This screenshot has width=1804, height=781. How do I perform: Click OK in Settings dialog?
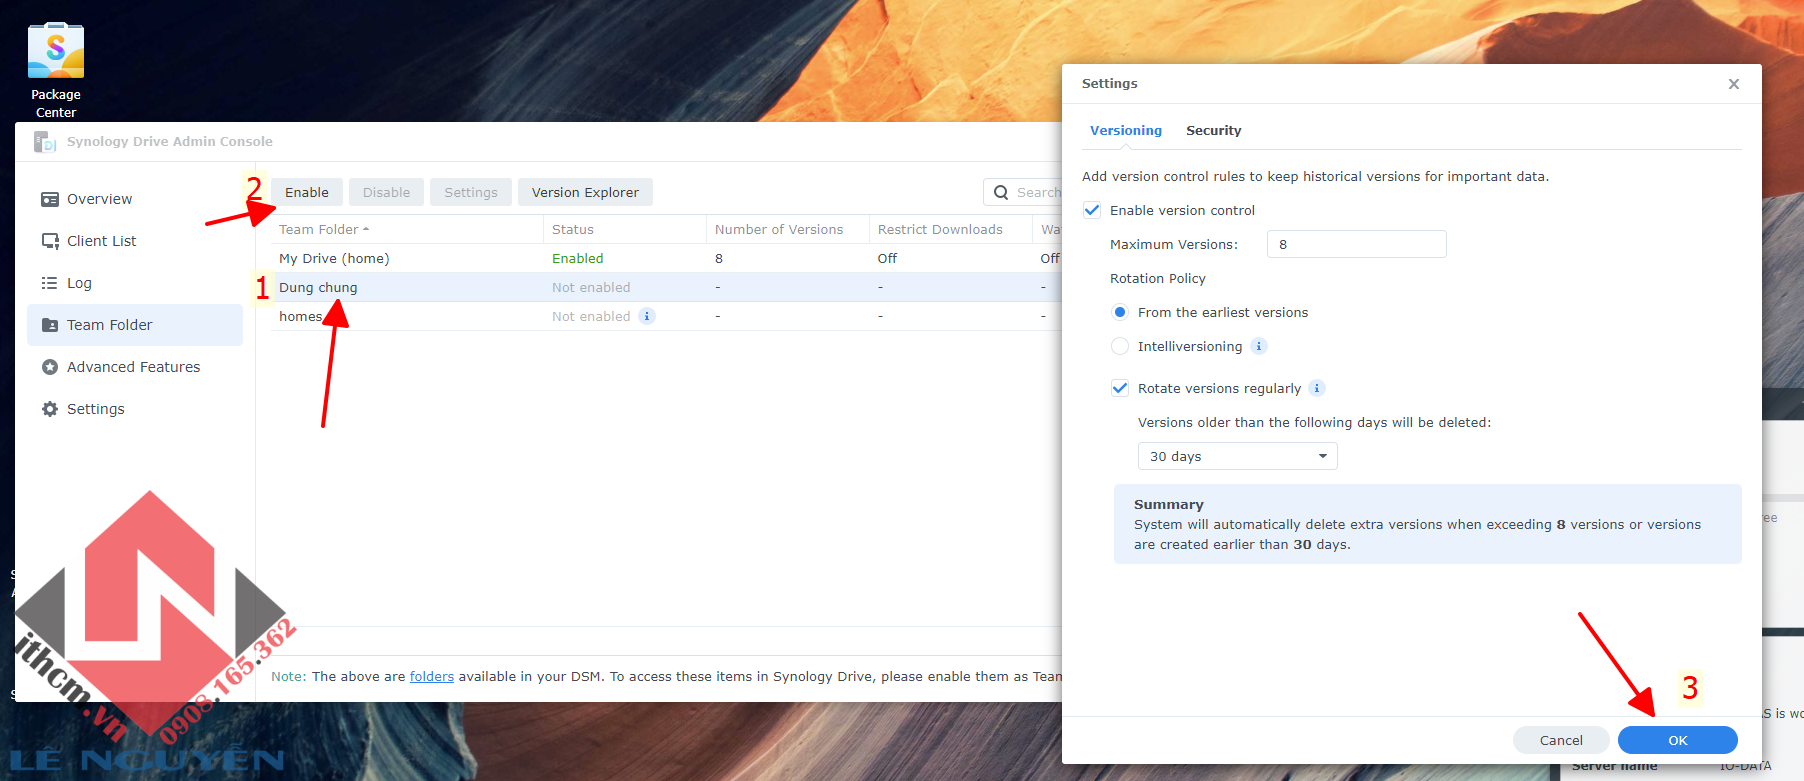point(1678,740)
